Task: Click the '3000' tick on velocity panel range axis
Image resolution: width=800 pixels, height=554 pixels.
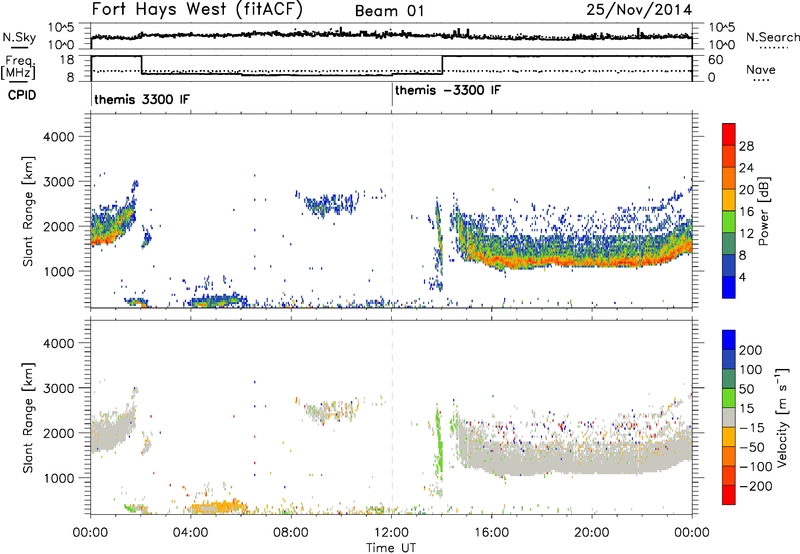Action: [x=58, y=388]
